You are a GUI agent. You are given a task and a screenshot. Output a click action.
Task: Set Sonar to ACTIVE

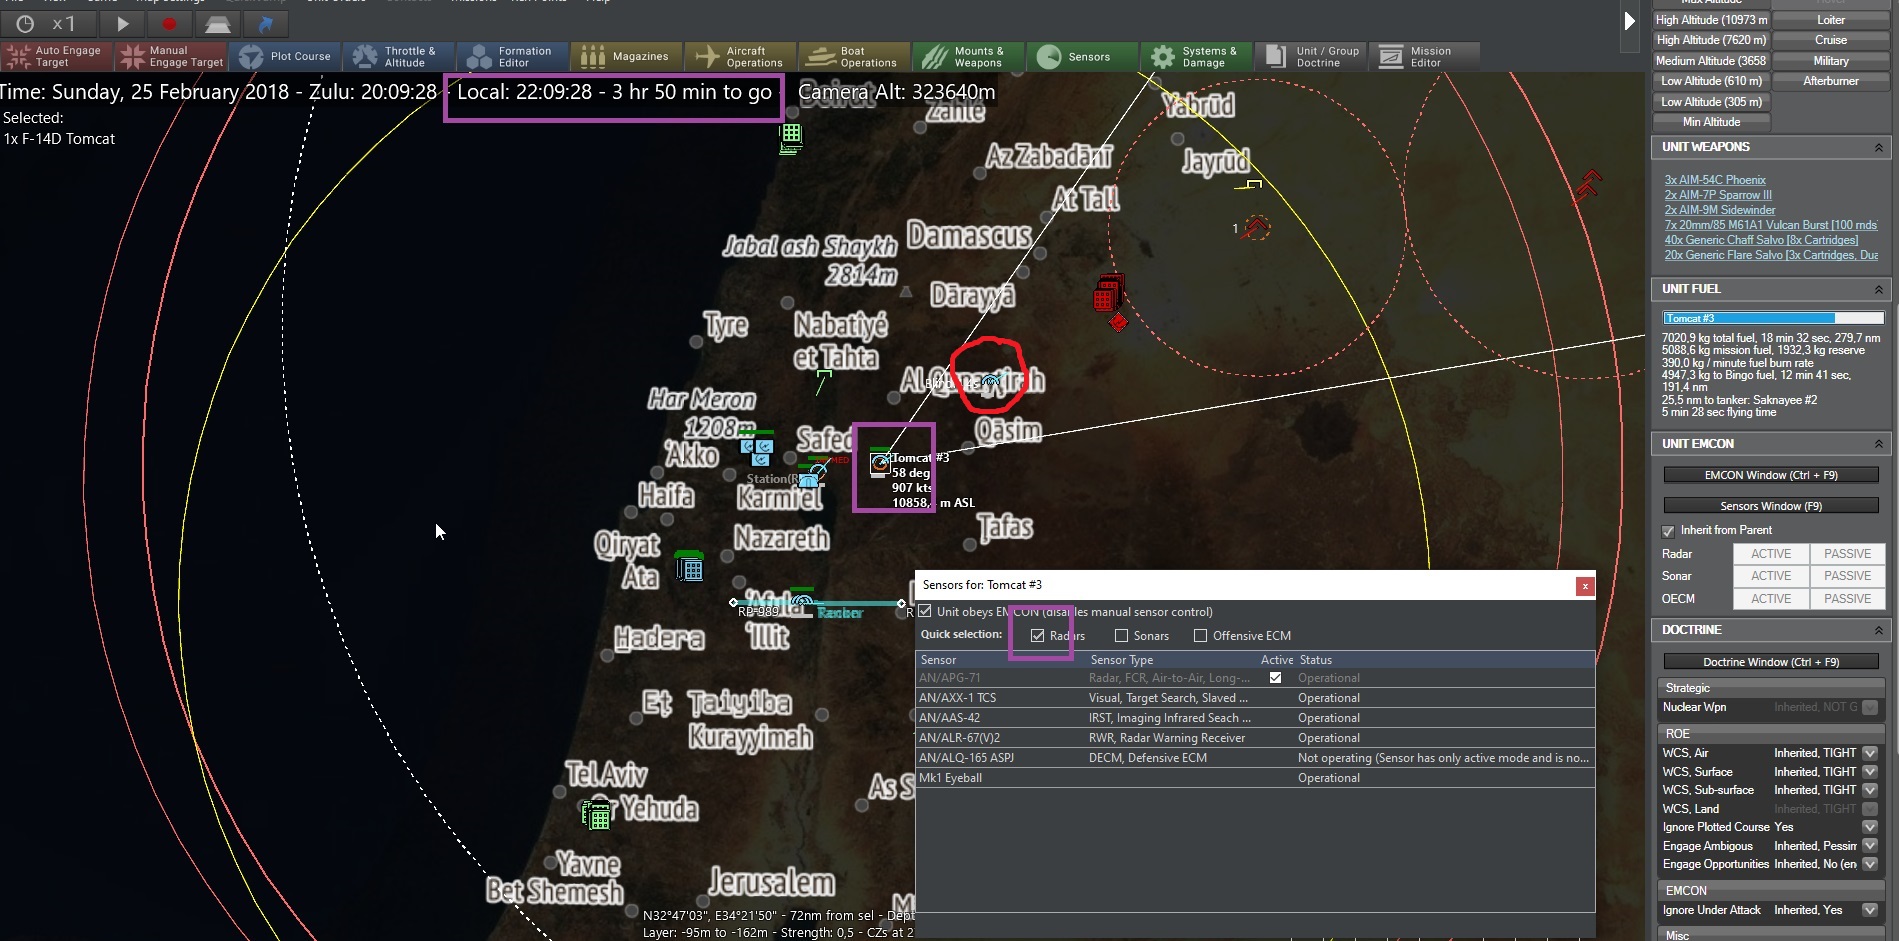[x=1771, y=576]
